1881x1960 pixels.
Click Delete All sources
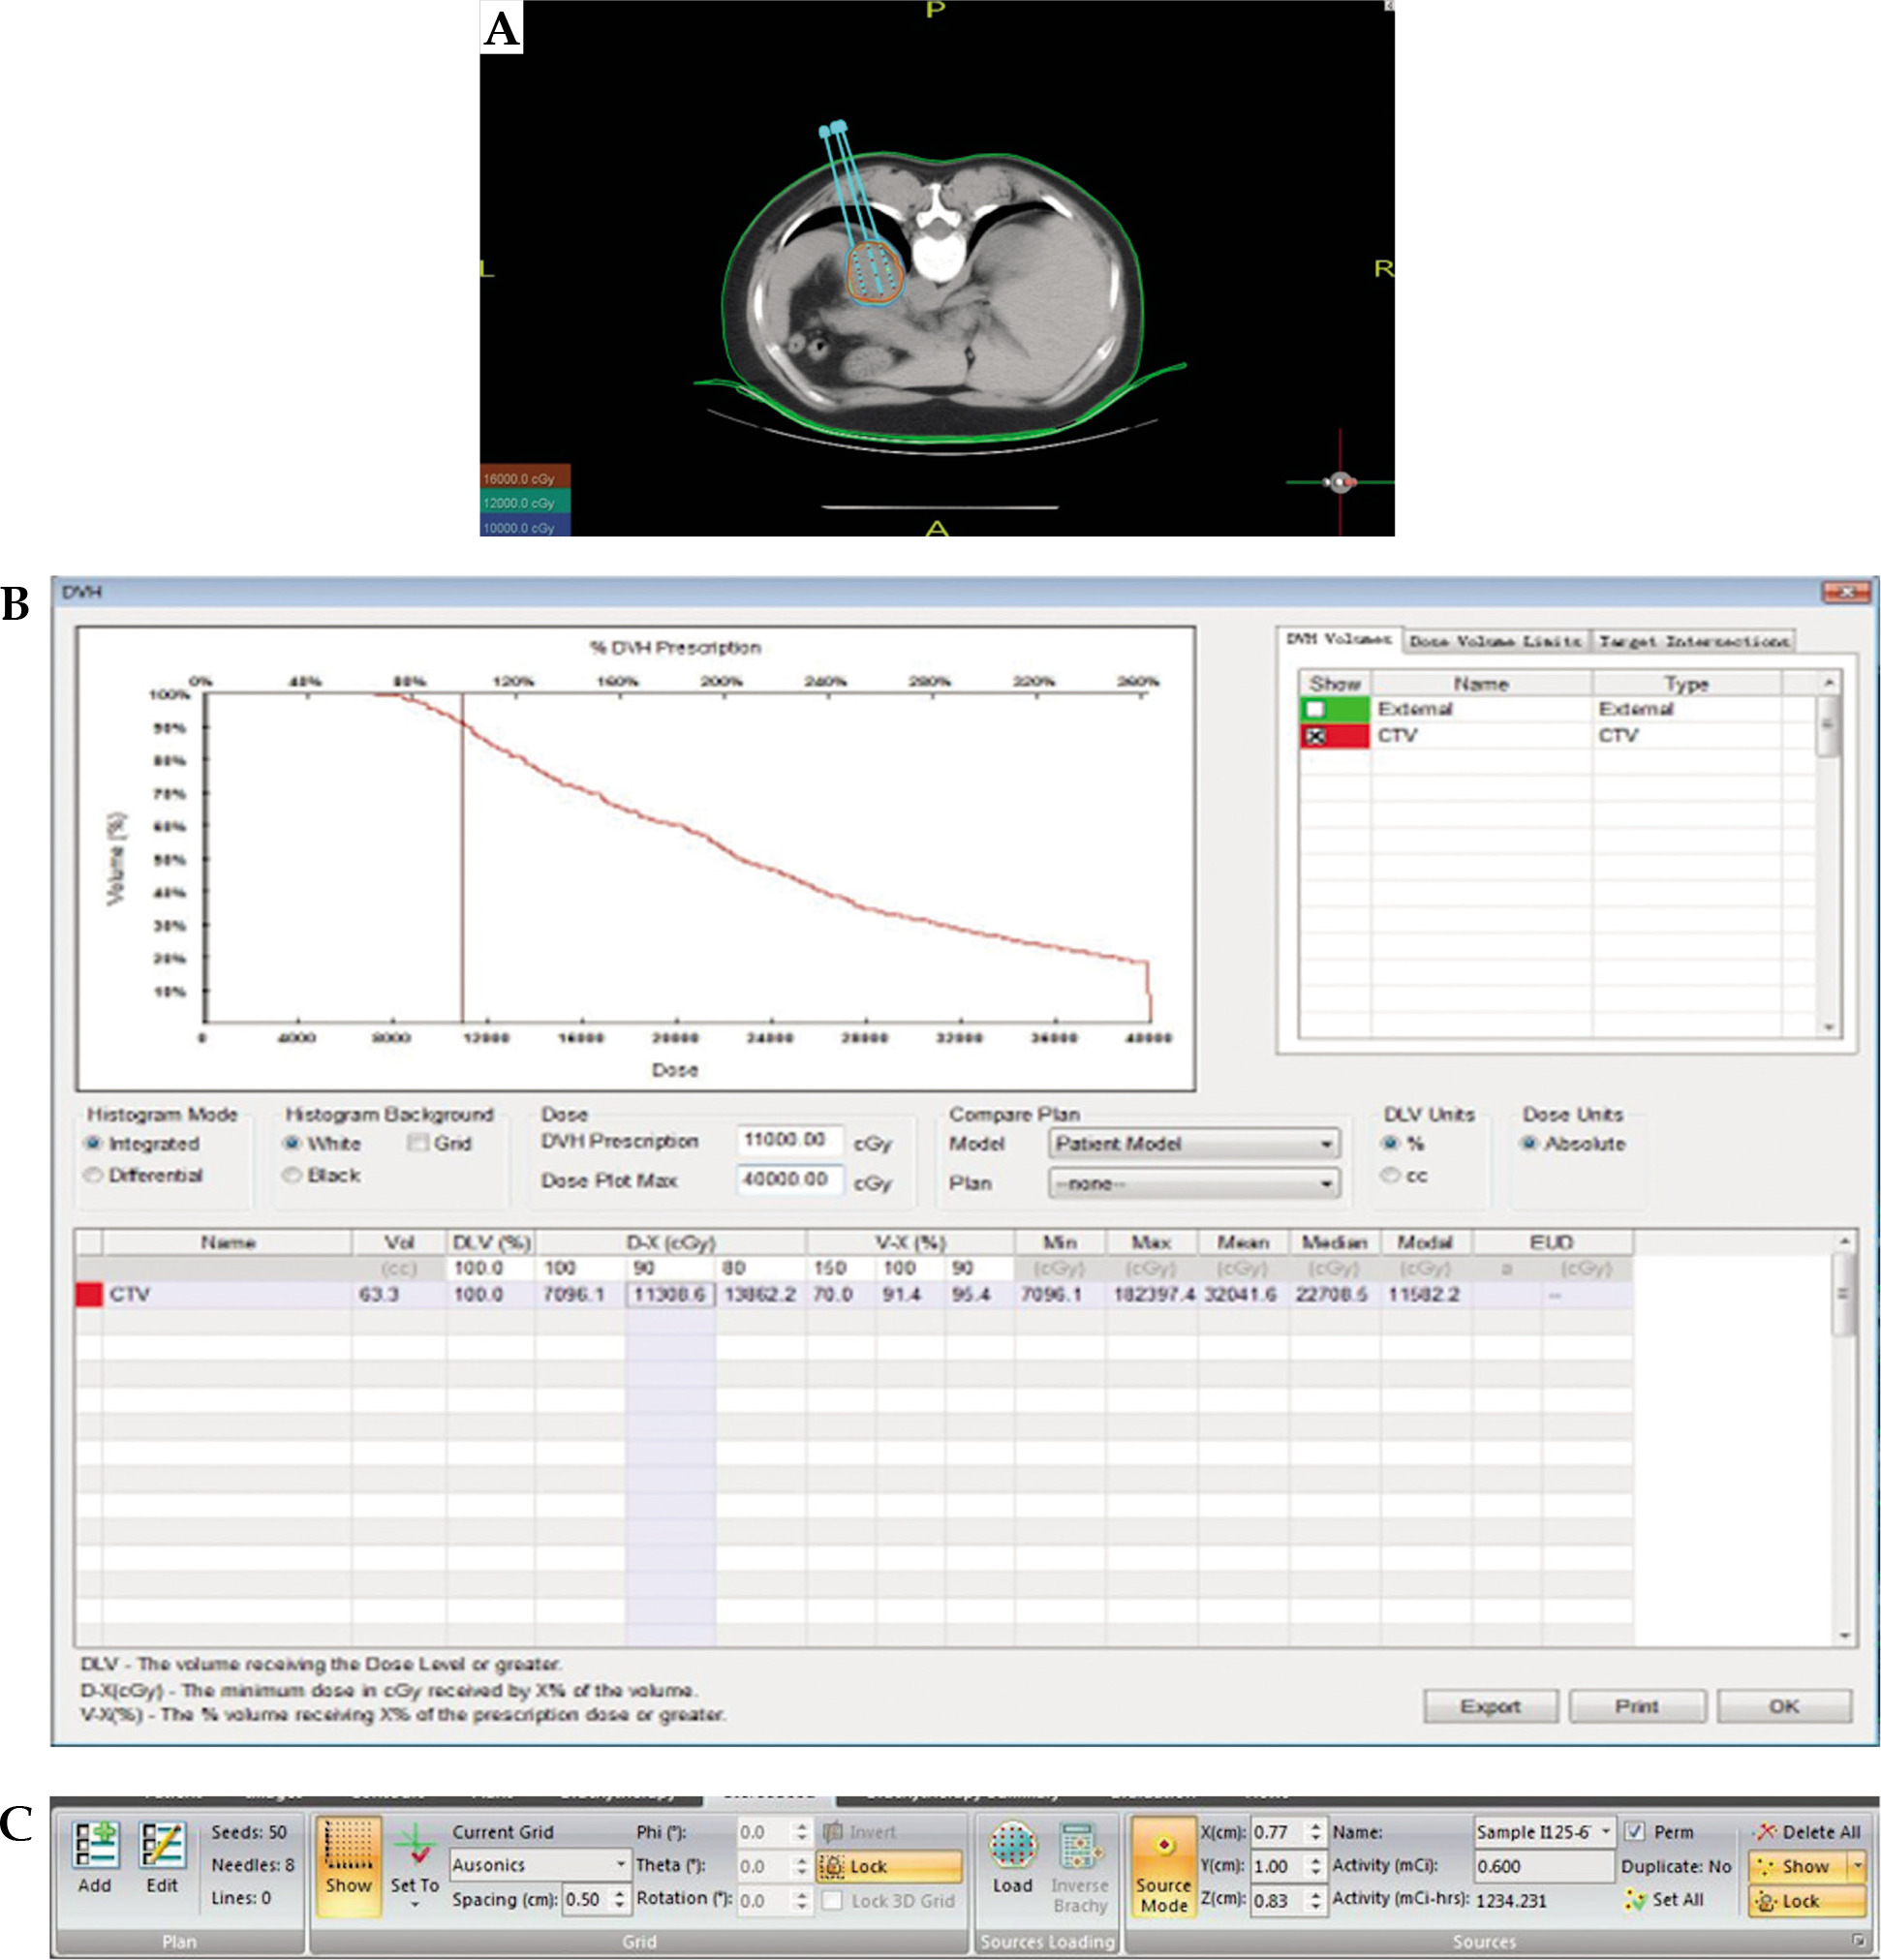pos(1808,1832)
